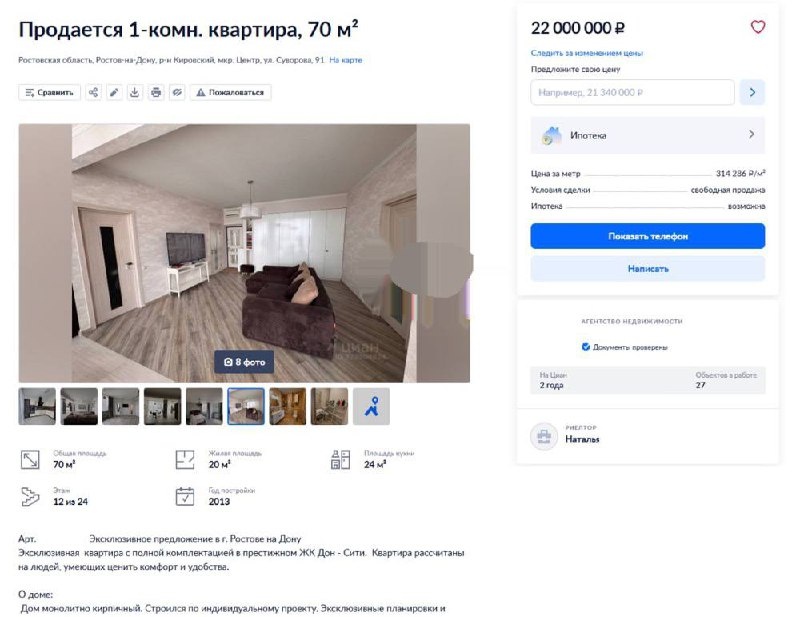Add listing to favorites with heart icon
The width and height of the screenshot is (800, 617).
758,27
